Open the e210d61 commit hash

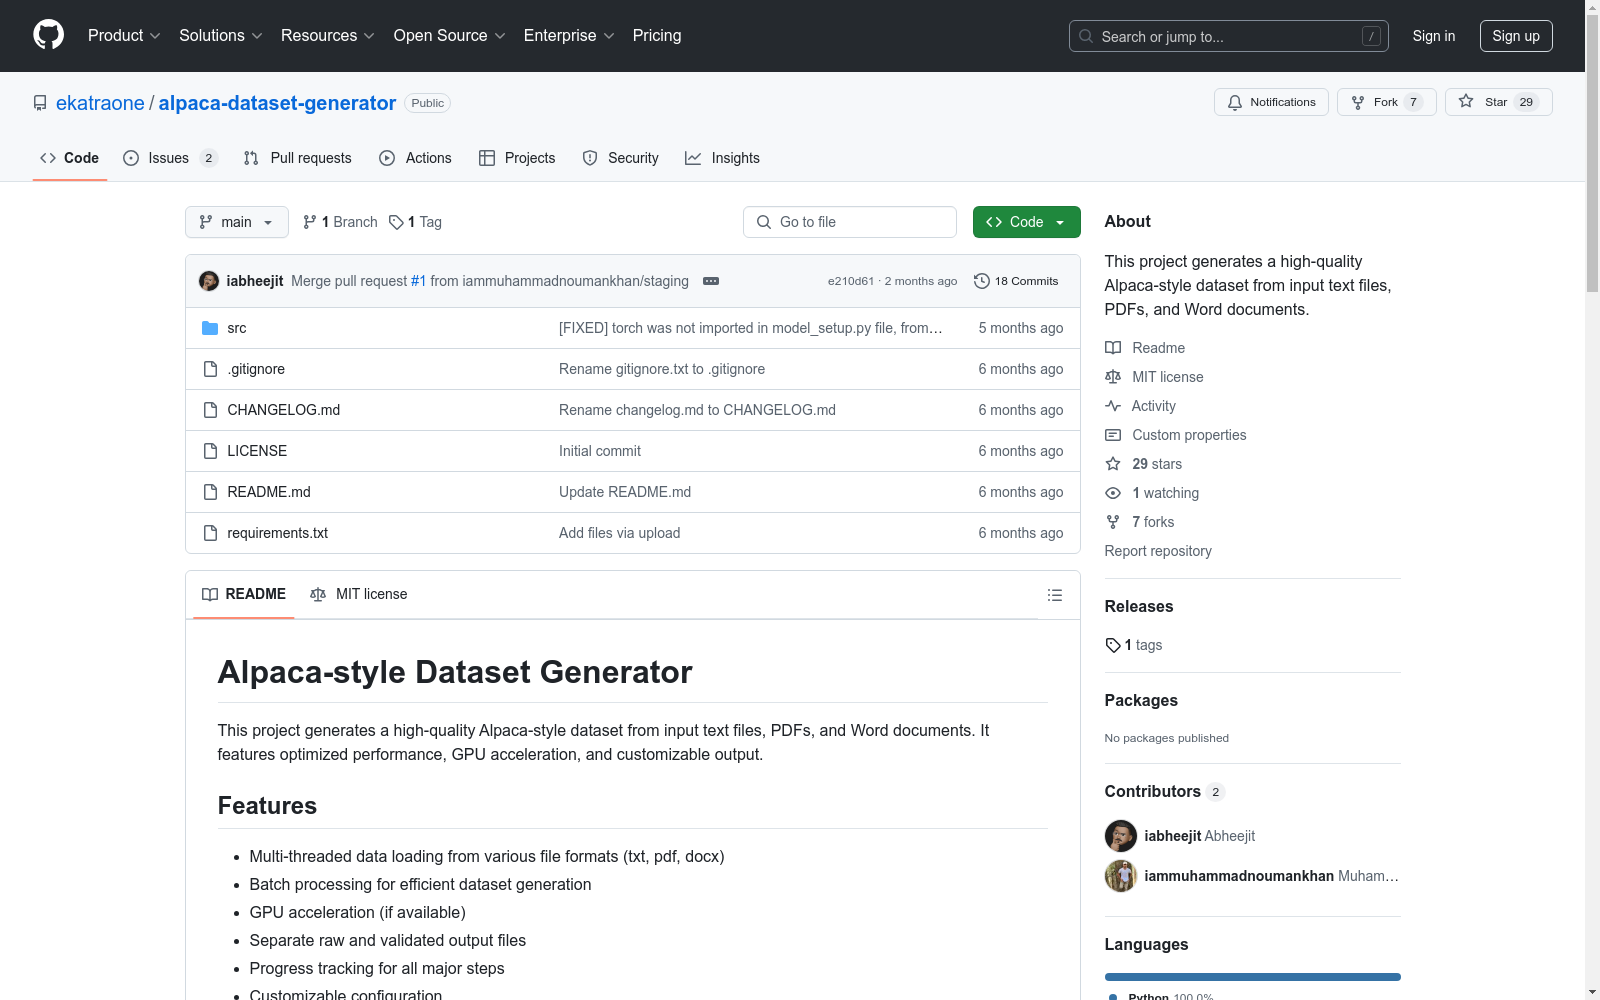[851, 281]
